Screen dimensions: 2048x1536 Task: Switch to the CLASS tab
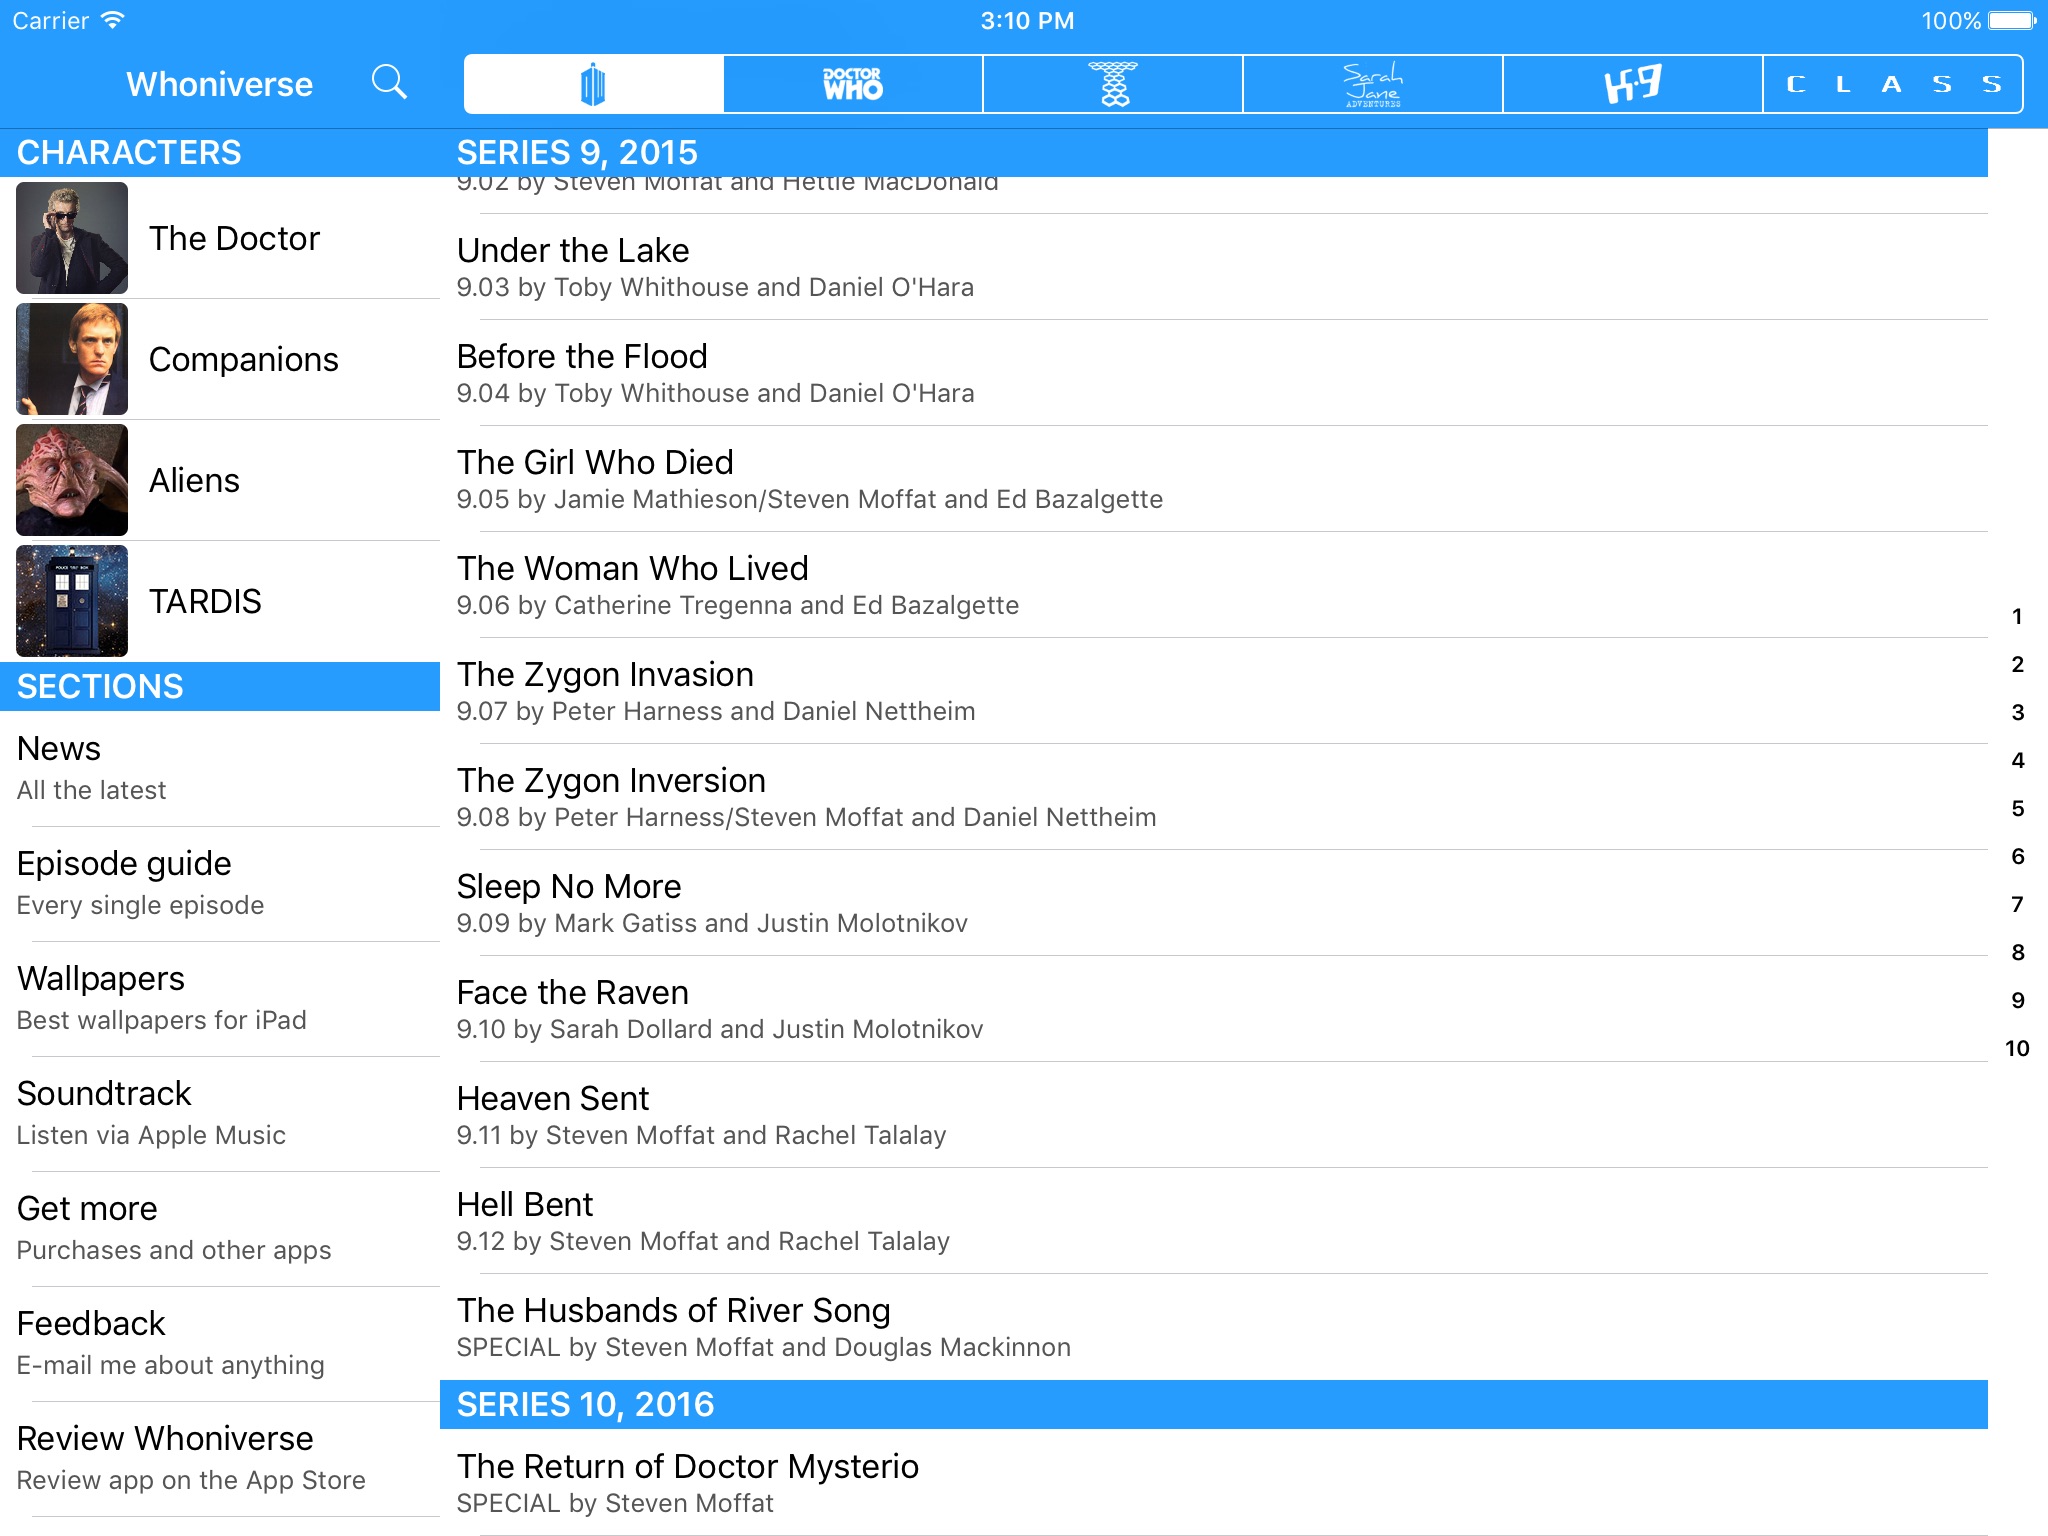(x=1893, y=84)
